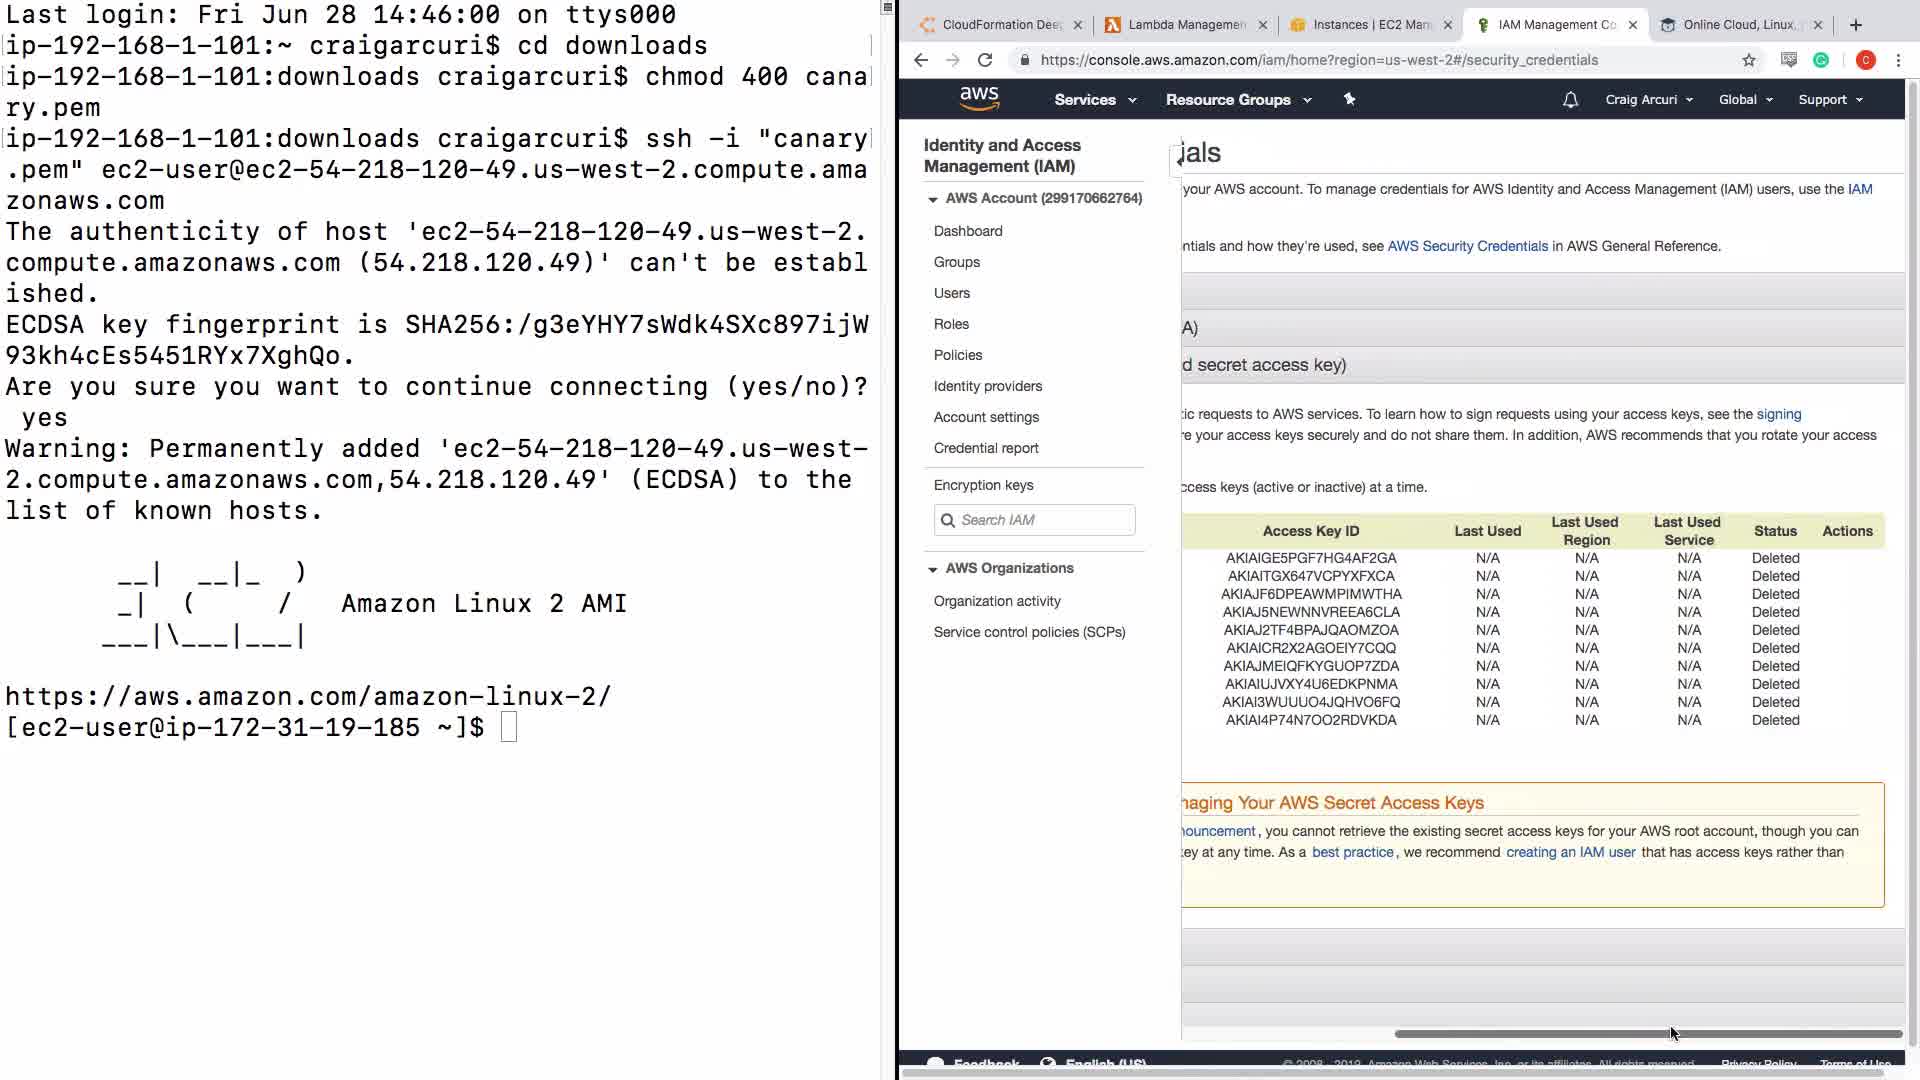Follow the AWS Security Credentials link

pyautogui.click(x=1467, y=246)
